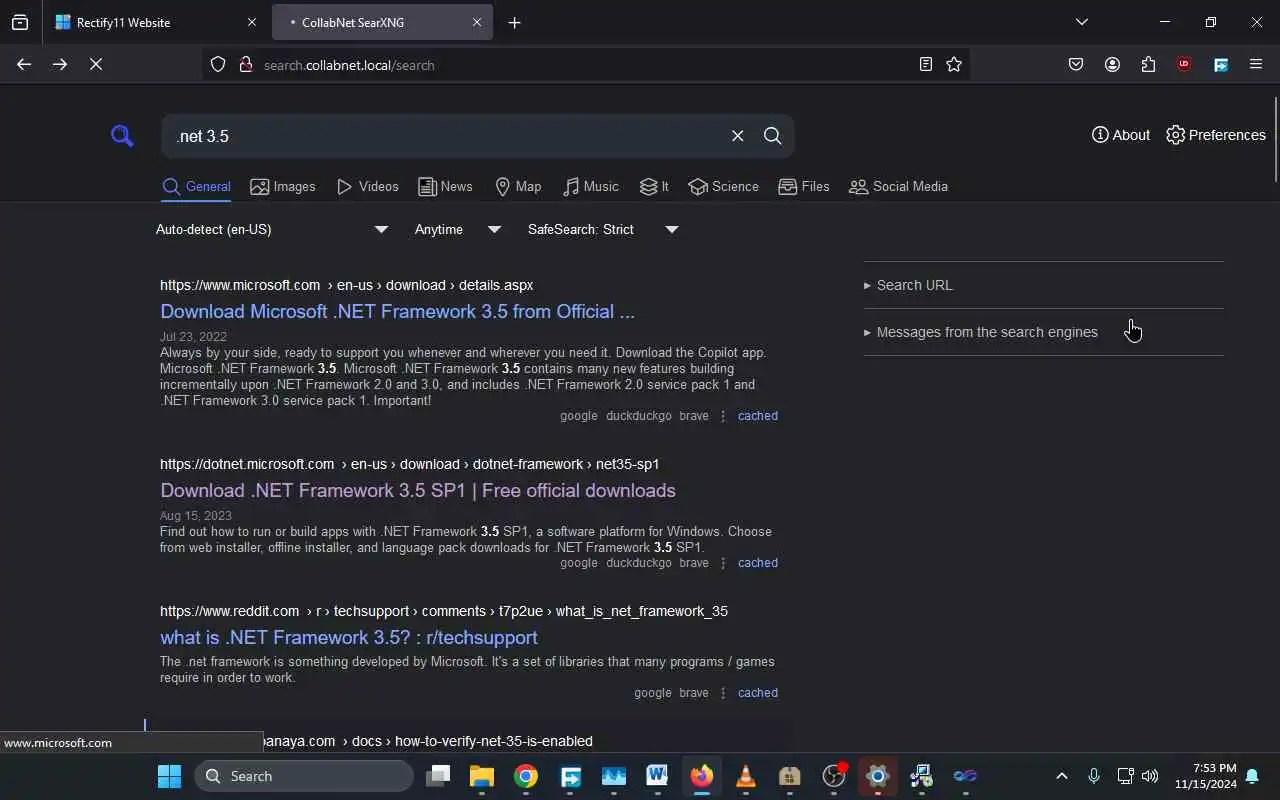The height and width of the screenshot is (800, 1280).
Task: Switch to the Videos tab
Action: (368, 187)
